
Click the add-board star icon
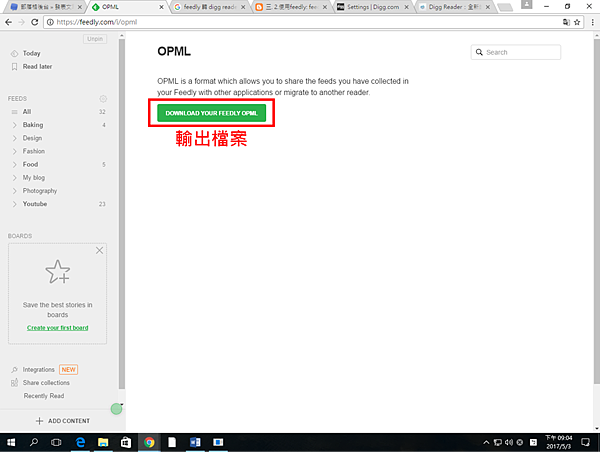[58, 272]
